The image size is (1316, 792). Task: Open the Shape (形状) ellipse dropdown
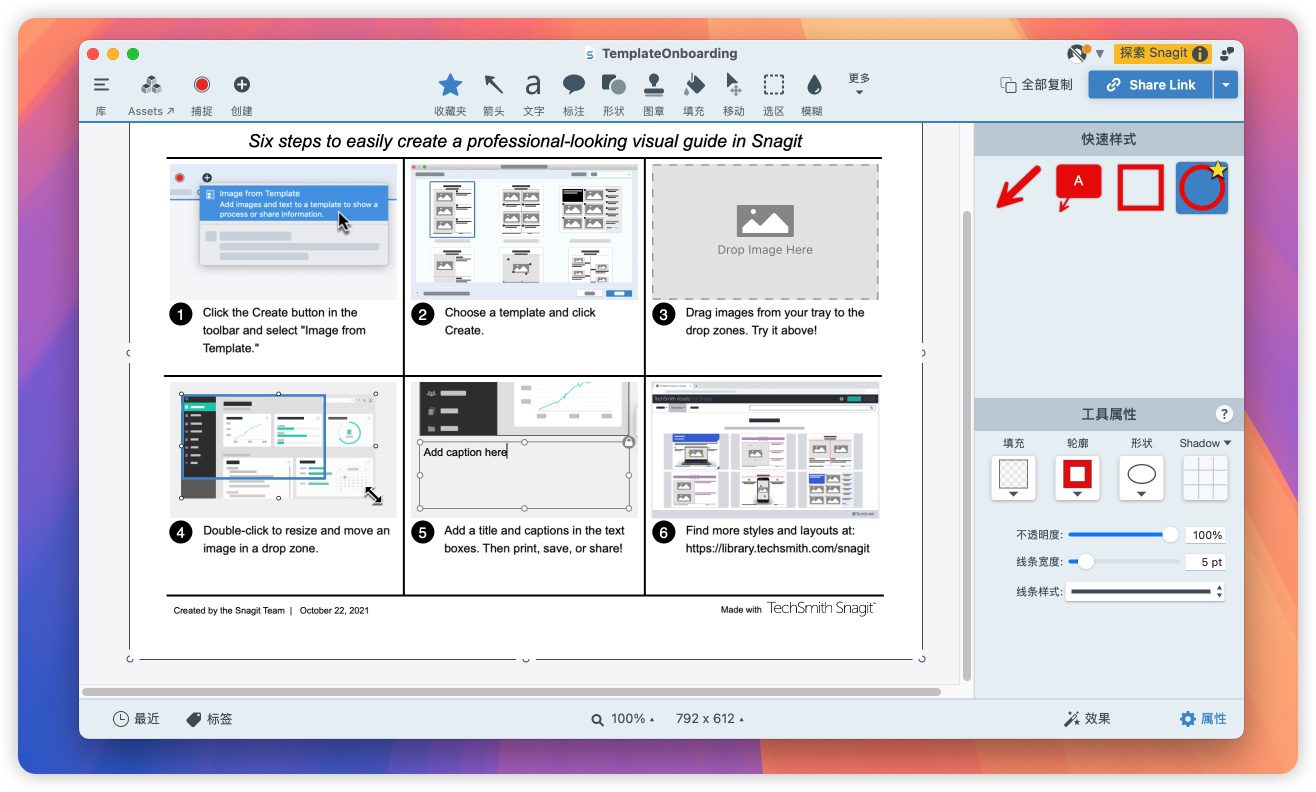click(x=1141, y=478)
